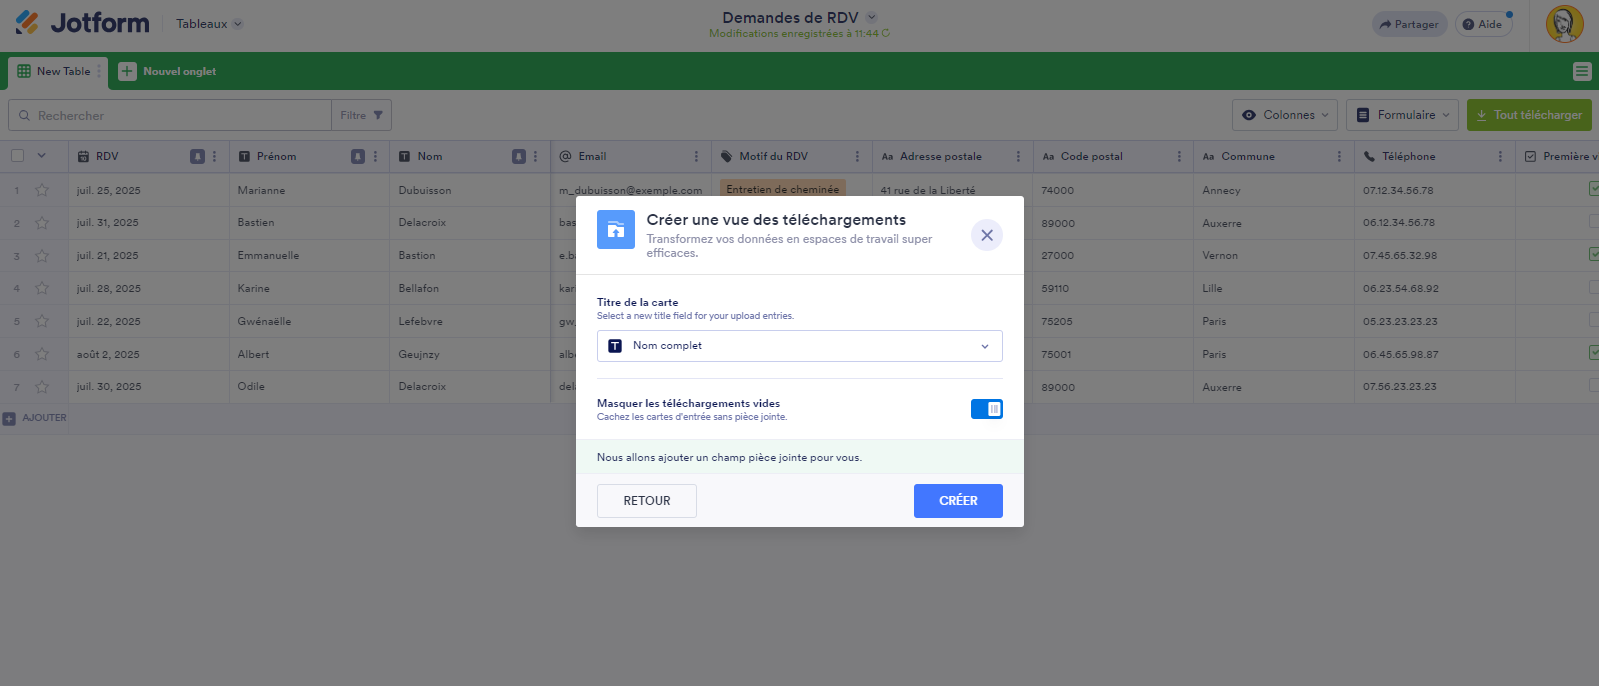Click the CRÉER button
1599x686 pixels.
pyautogui.click(x=958, y=501)
